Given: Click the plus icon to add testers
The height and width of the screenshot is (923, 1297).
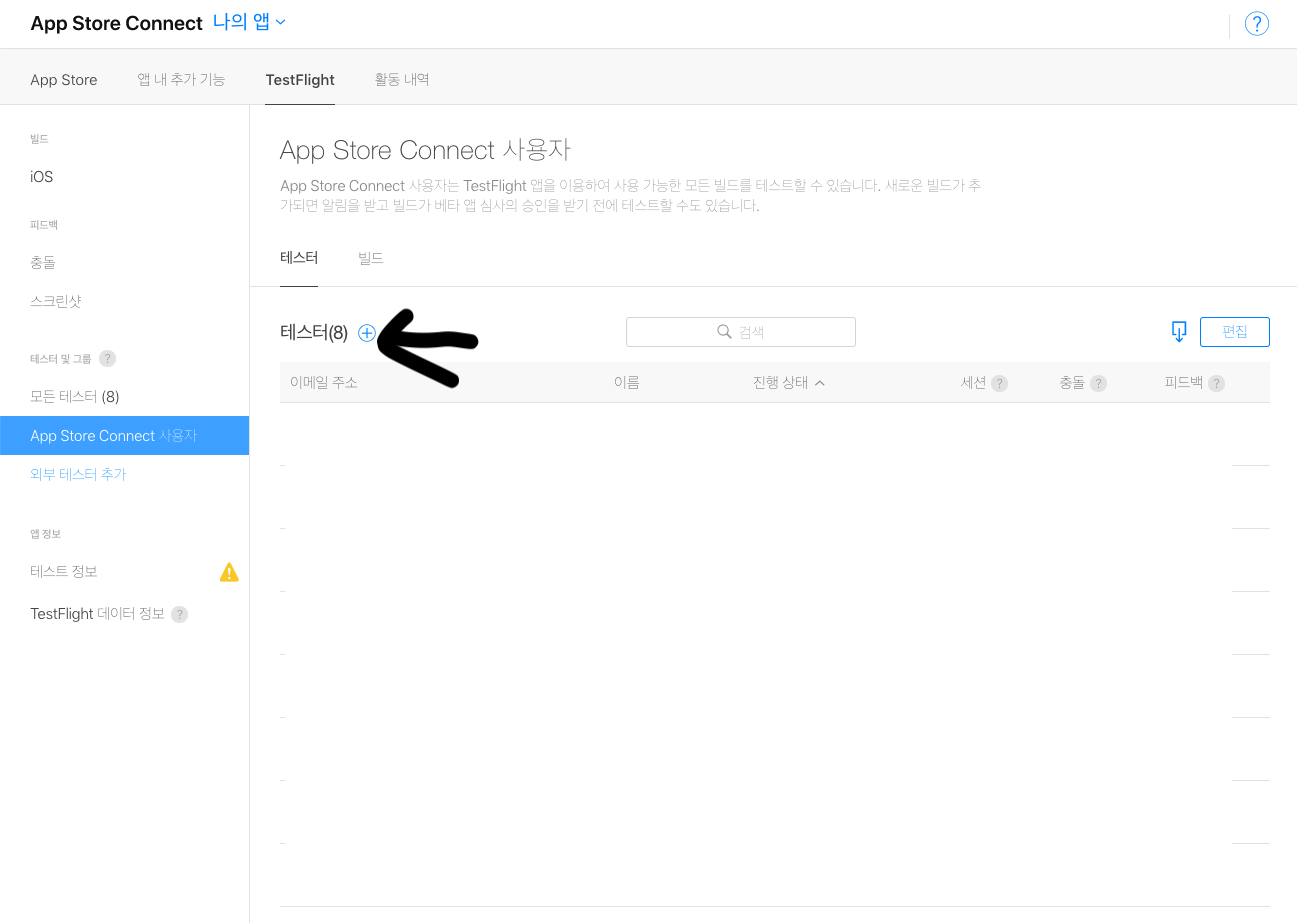Looking at the screenshot, I should tap(367, 333).
